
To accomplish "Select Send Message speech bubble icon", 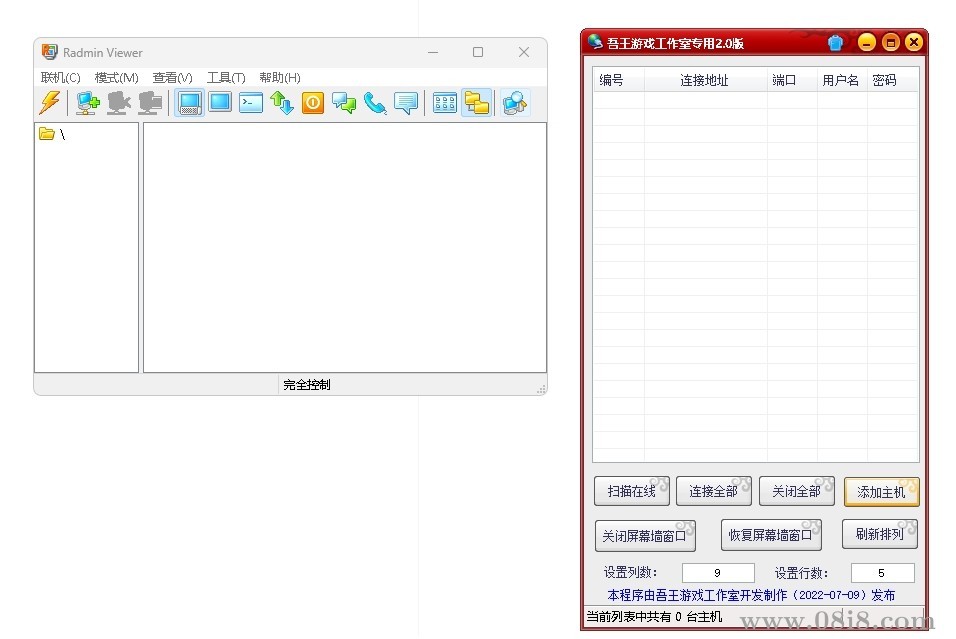I will click(406, 102).
